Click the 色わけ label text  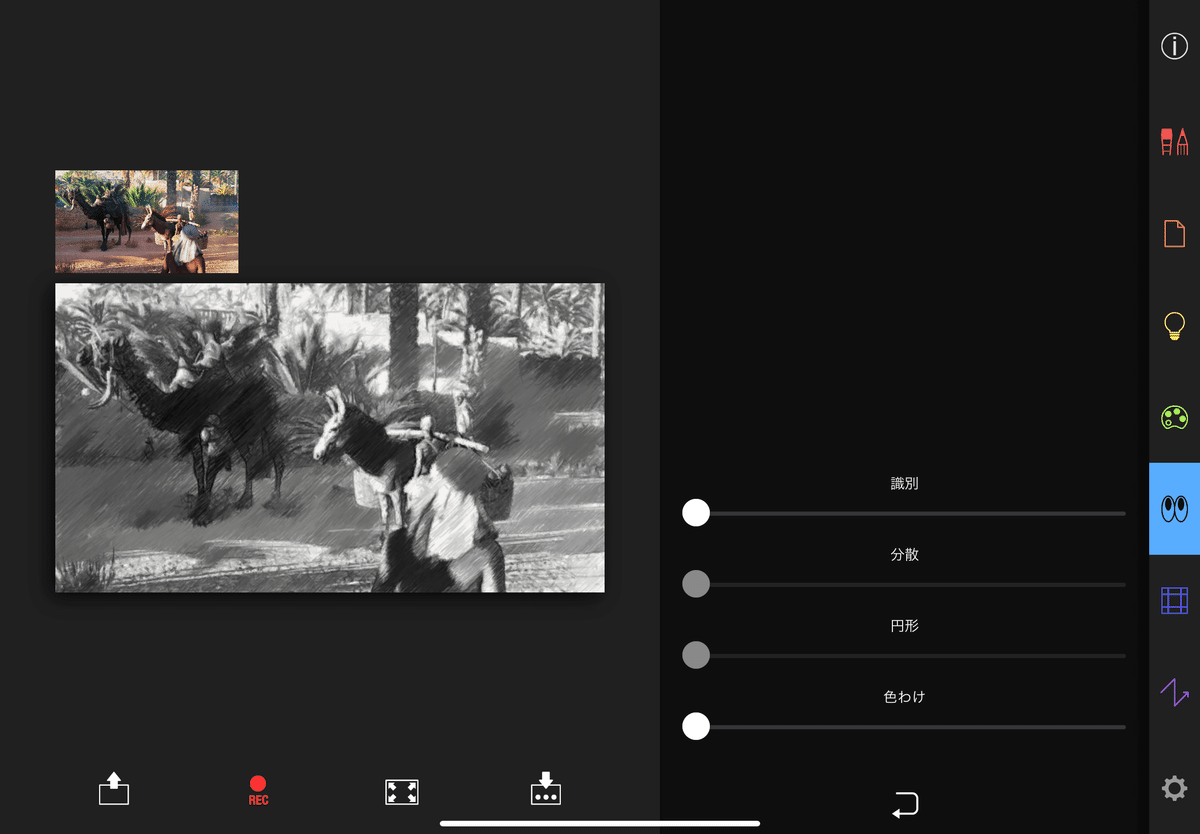click(904, 696)
